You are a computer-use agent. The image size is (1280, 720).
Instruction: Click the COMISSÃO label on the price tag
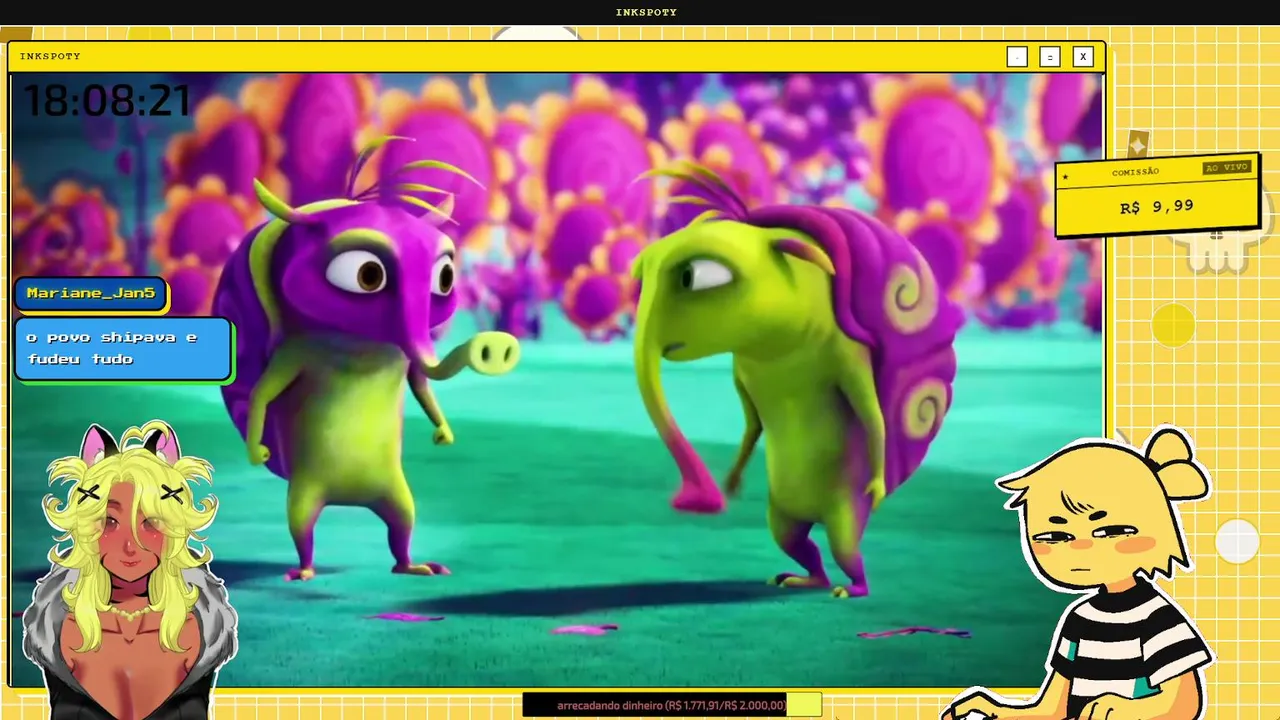(1135, 172)
